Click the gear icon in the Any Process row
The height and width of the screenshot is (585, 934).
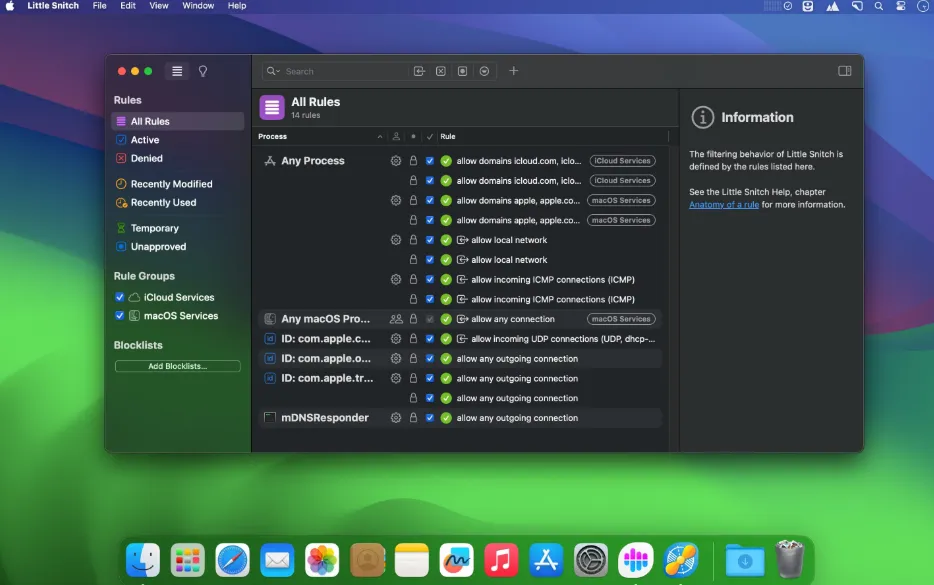click(396, 161)
